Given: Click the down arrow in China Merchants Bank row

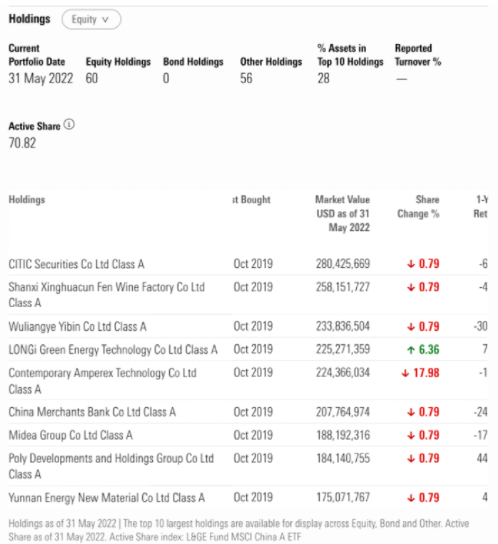Looking at the screenshot, I should click(x=411, y=412).
